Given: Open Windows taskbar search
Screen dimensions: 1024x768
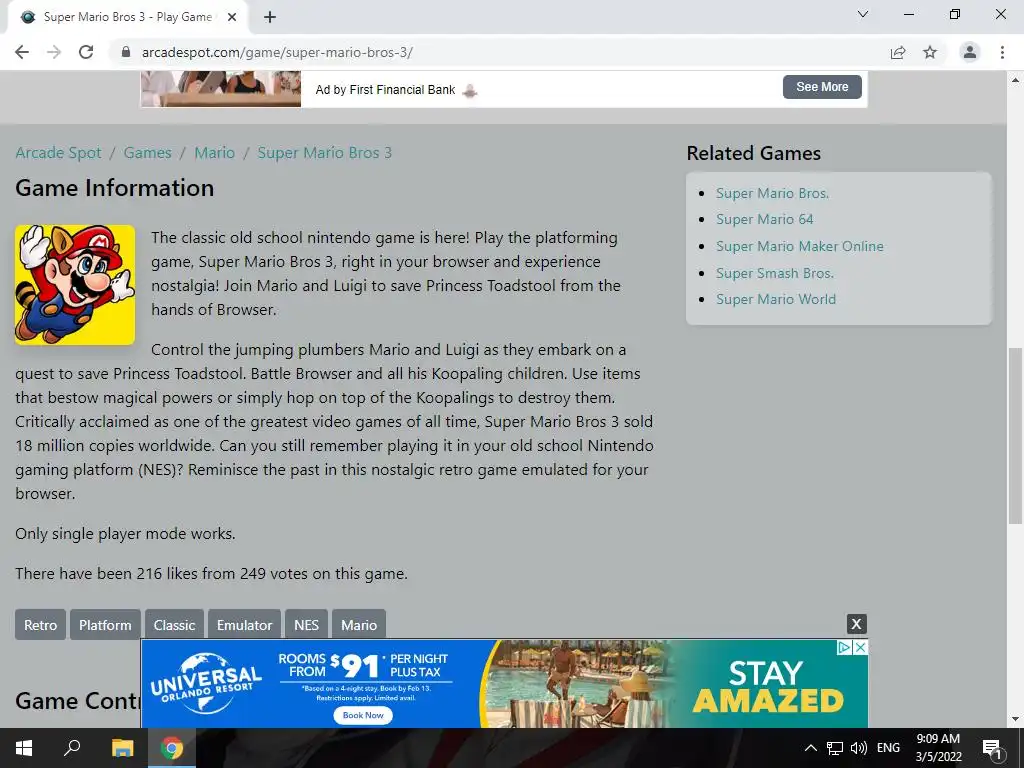Looking at the screenshot, I should point(72,748).
